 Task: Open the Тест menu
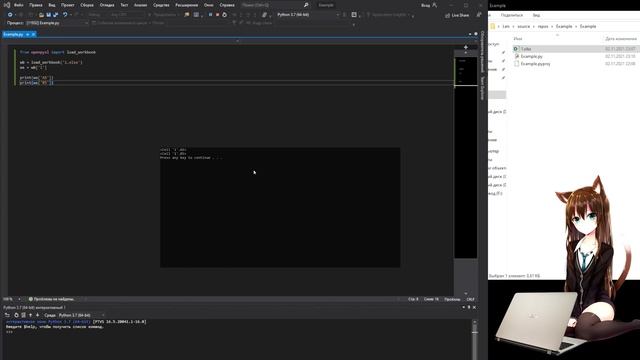click(124, 5)
